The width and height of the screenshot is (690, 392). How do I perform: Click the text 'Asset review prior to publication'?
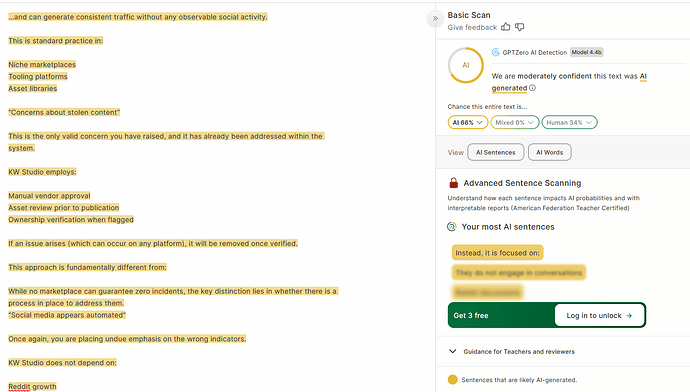click(x=64, y=208)
